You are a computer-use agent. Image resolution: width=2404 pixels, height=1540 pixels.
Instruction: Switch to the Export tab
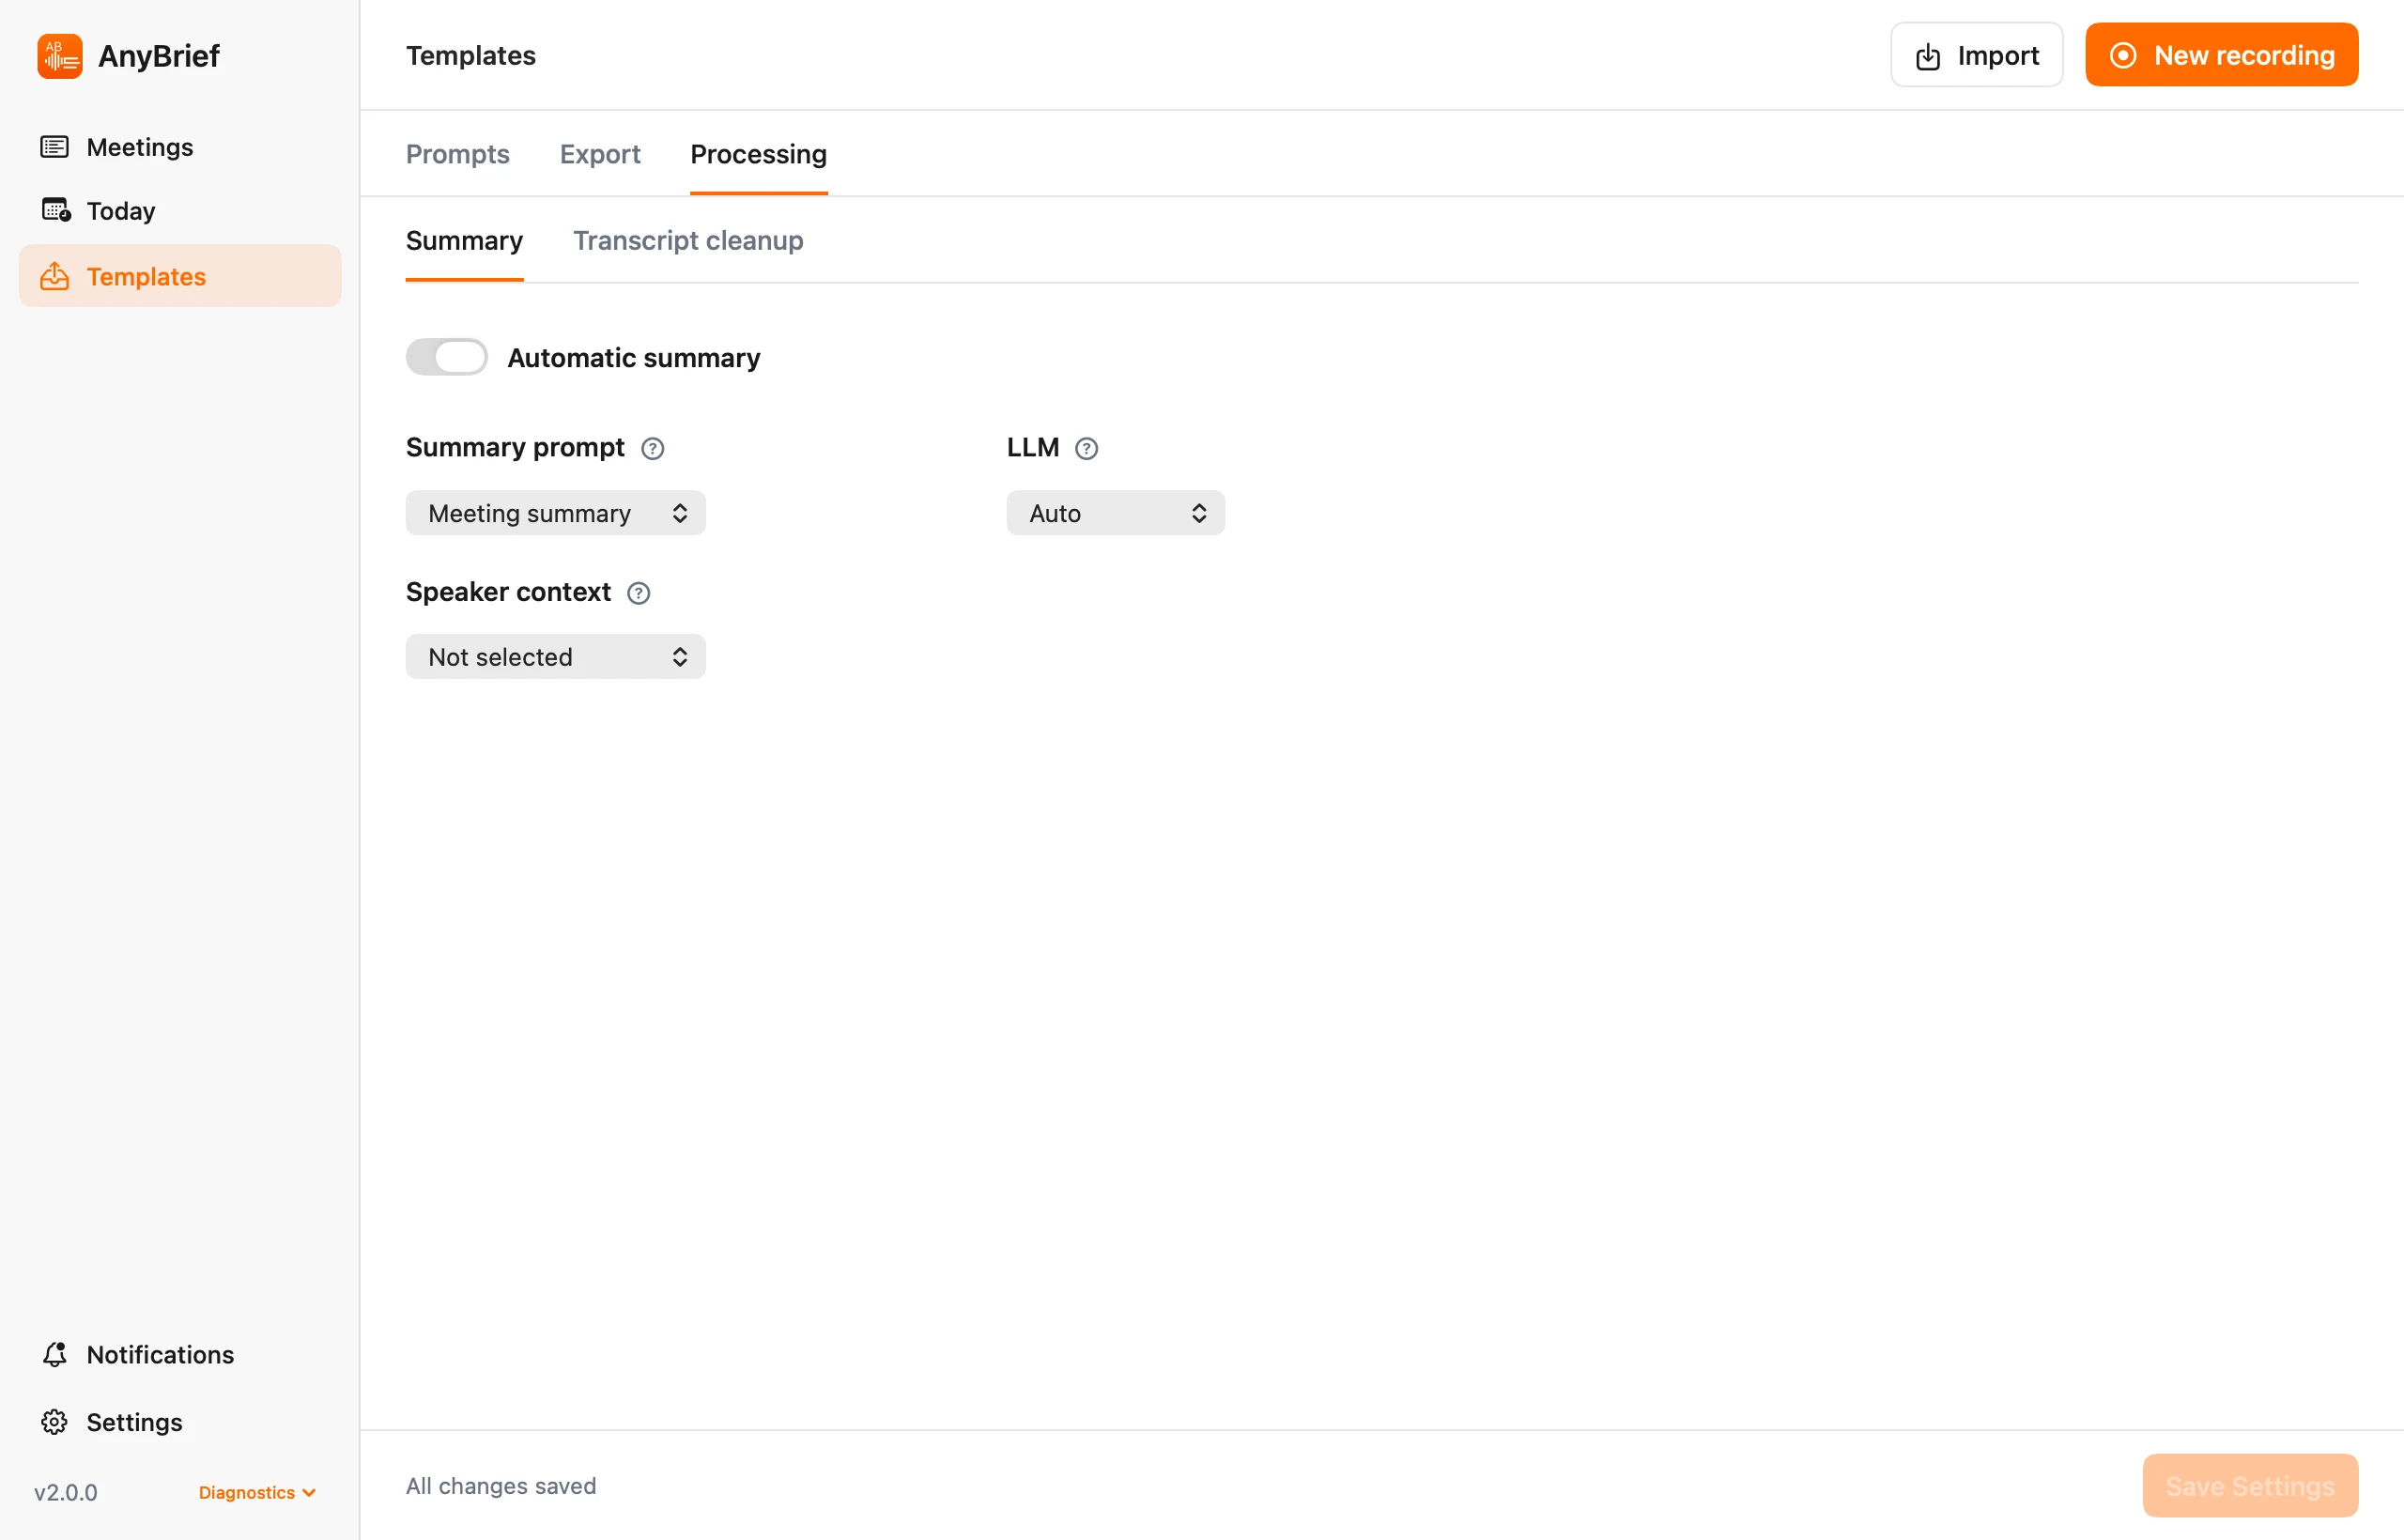[x=600, y=154]
